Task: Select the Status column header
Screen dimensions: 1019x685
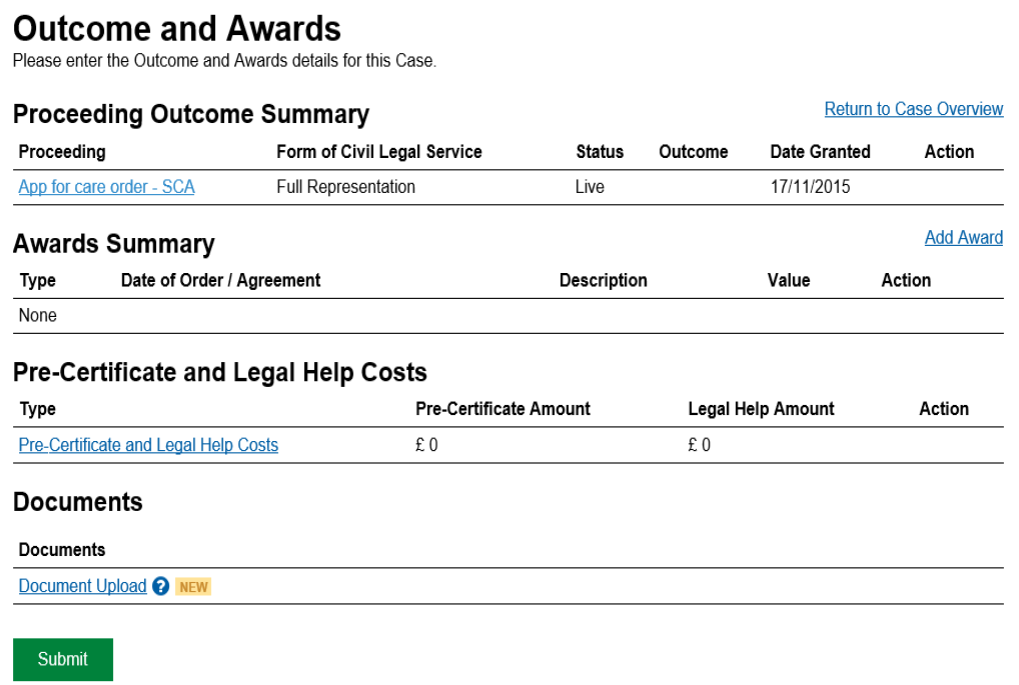Action: pos(599,152)
